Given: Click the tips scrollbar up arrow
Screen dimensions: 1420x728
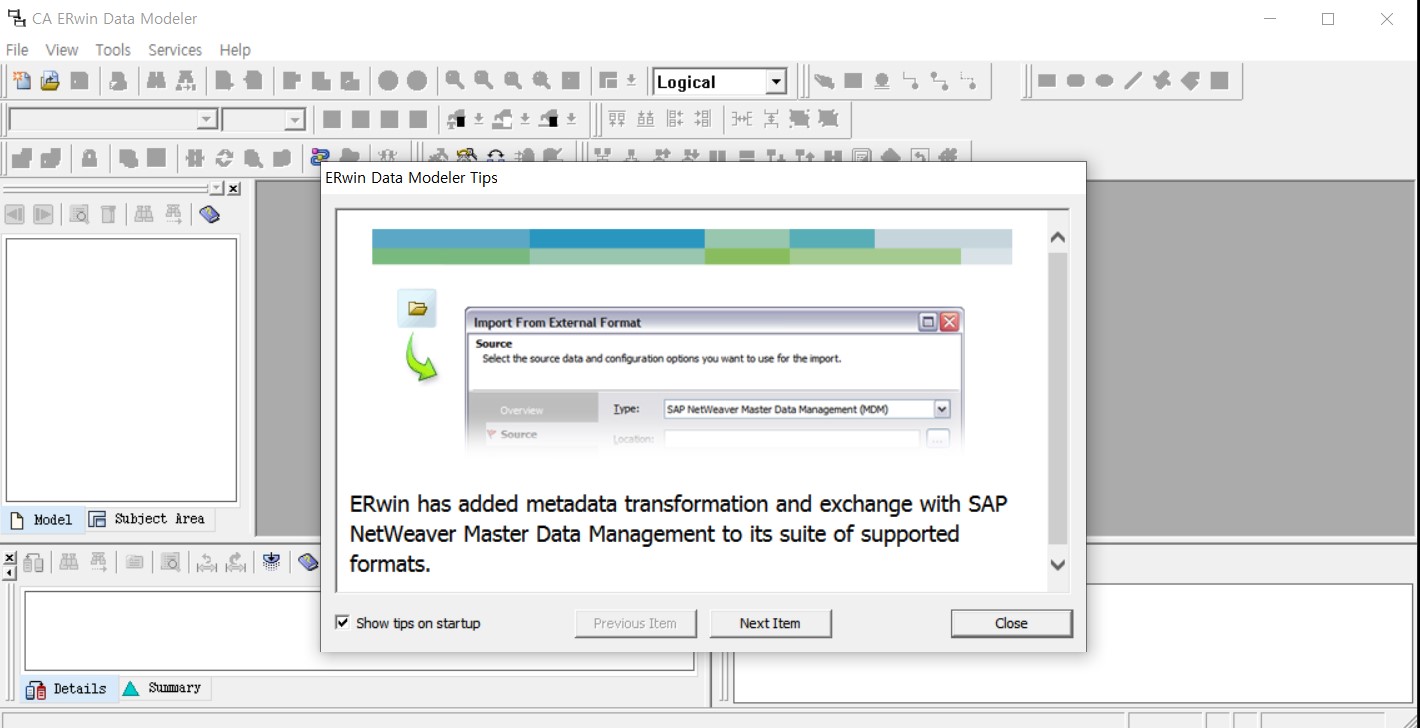Looking at the screenshot, I should click(x=1058, y=238).
